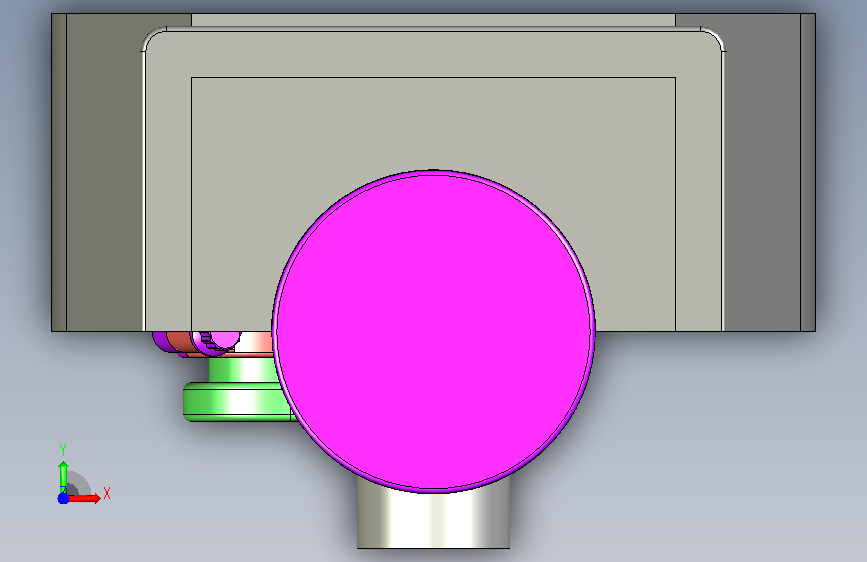867x562 pixels.
Task: Select the small red-brown part beside the purple knob
Action: pyautogui.click(x=178, y=341)
